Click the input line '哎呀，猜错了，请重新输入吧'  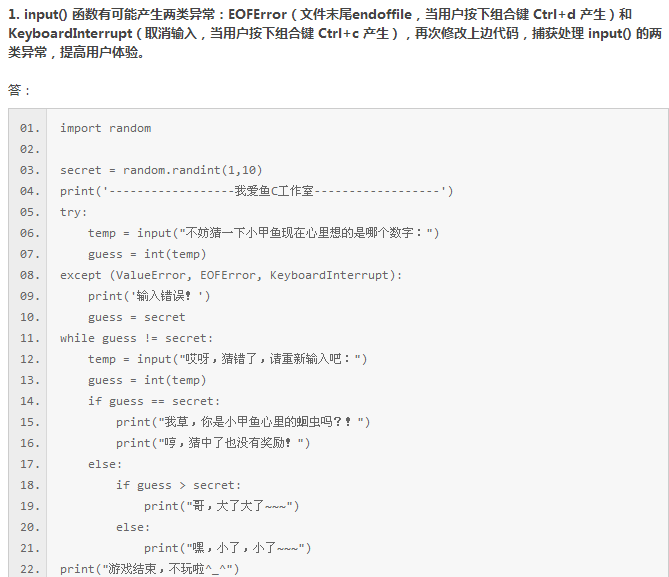point(227,359)
